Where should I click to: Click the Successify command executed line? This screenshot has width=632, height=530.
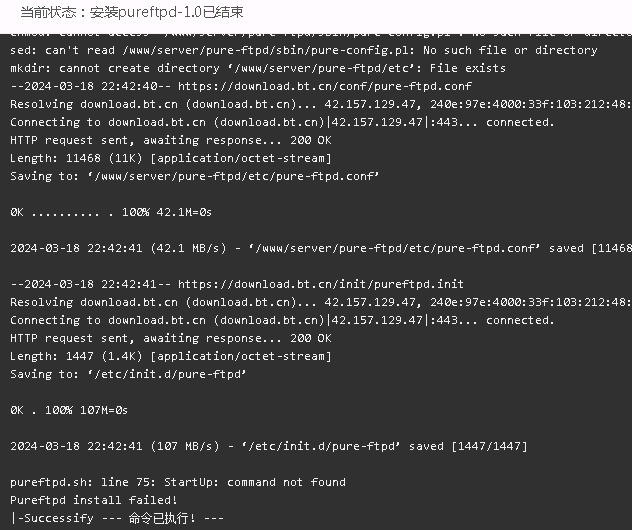[x=117, y=518]
